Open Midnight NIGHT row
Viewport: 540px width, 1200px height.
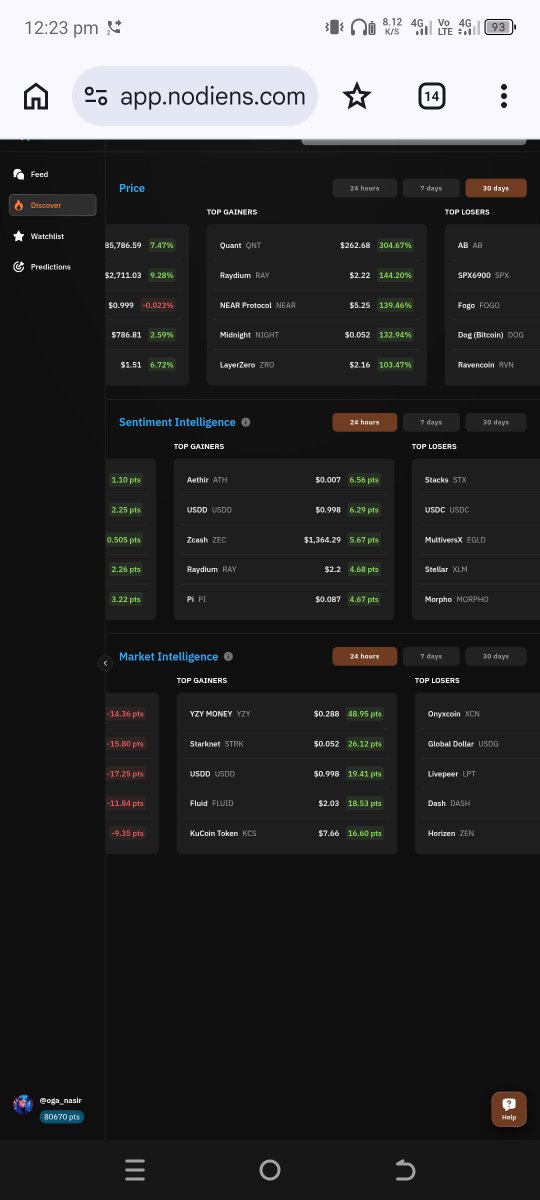coord(316,335)
